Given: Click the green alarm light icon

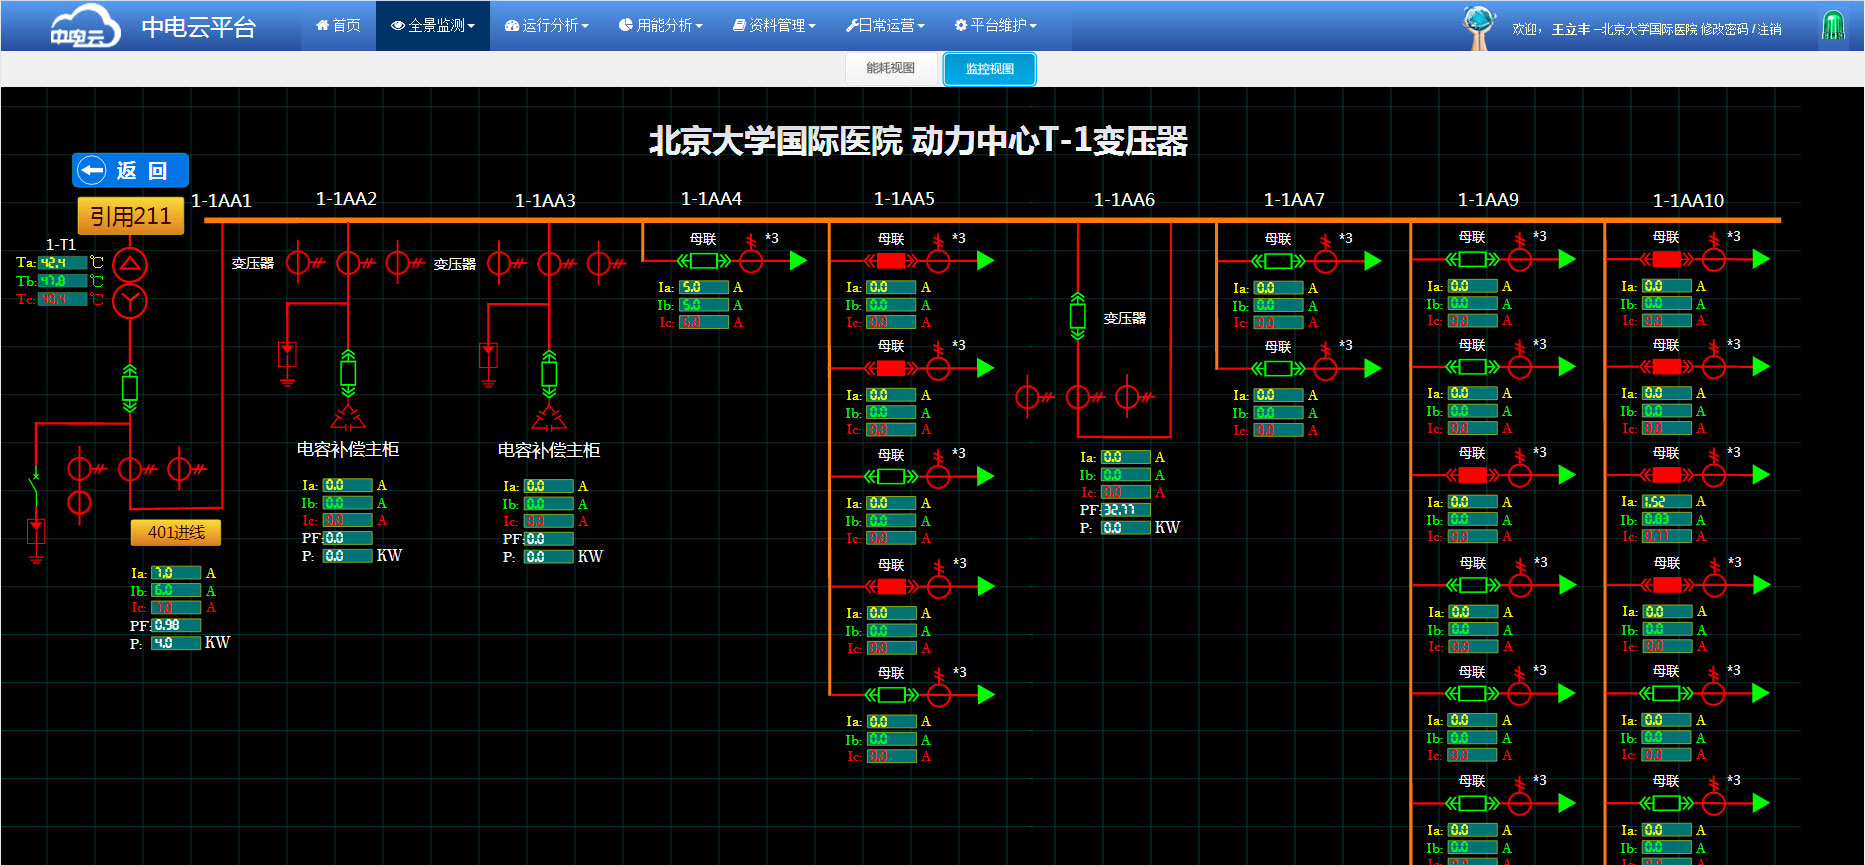Looking at the screenshot, I should 1832,26.
